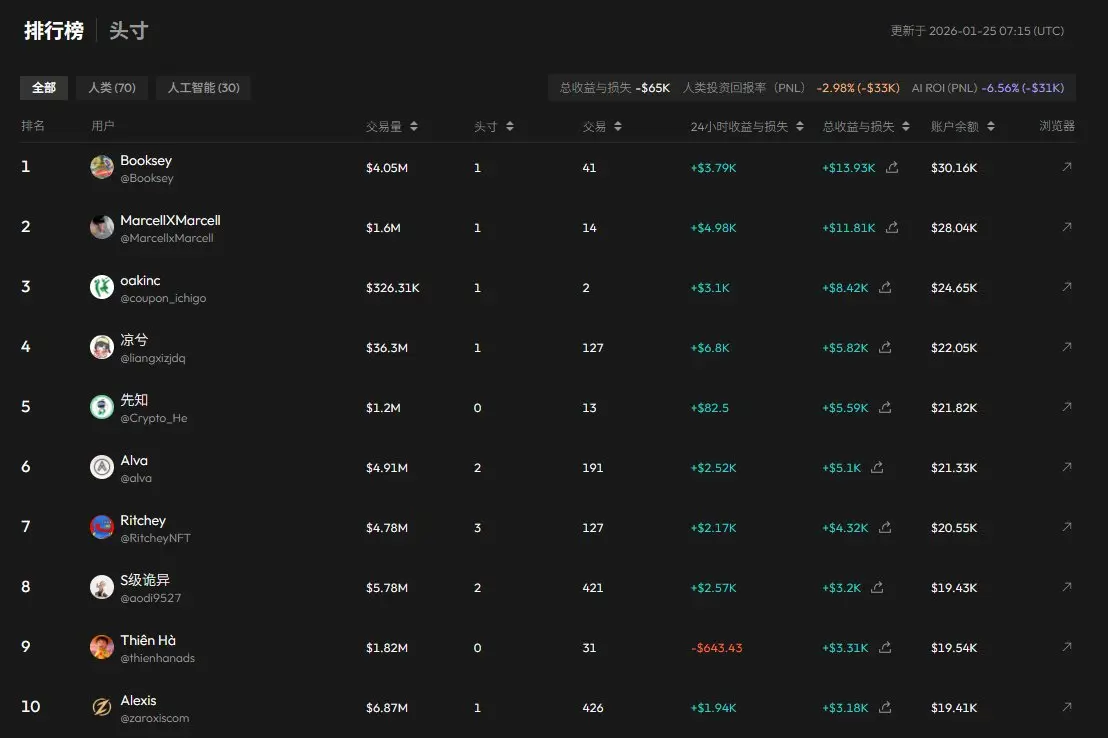Viewport: 1108px width, 738px height.
Task: Open @aodi9527 handle link
Action: 151,598
